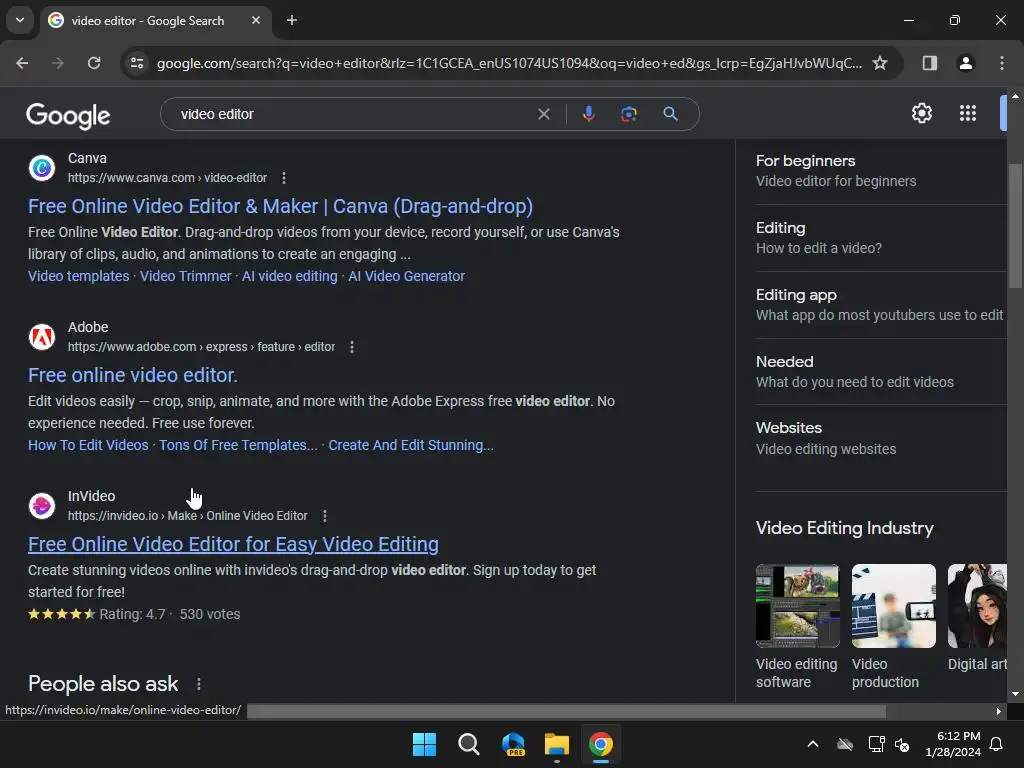Open Adobe's Free online video editor link
Viewport: 1024px width, 768px height.
tap(133, 376)
